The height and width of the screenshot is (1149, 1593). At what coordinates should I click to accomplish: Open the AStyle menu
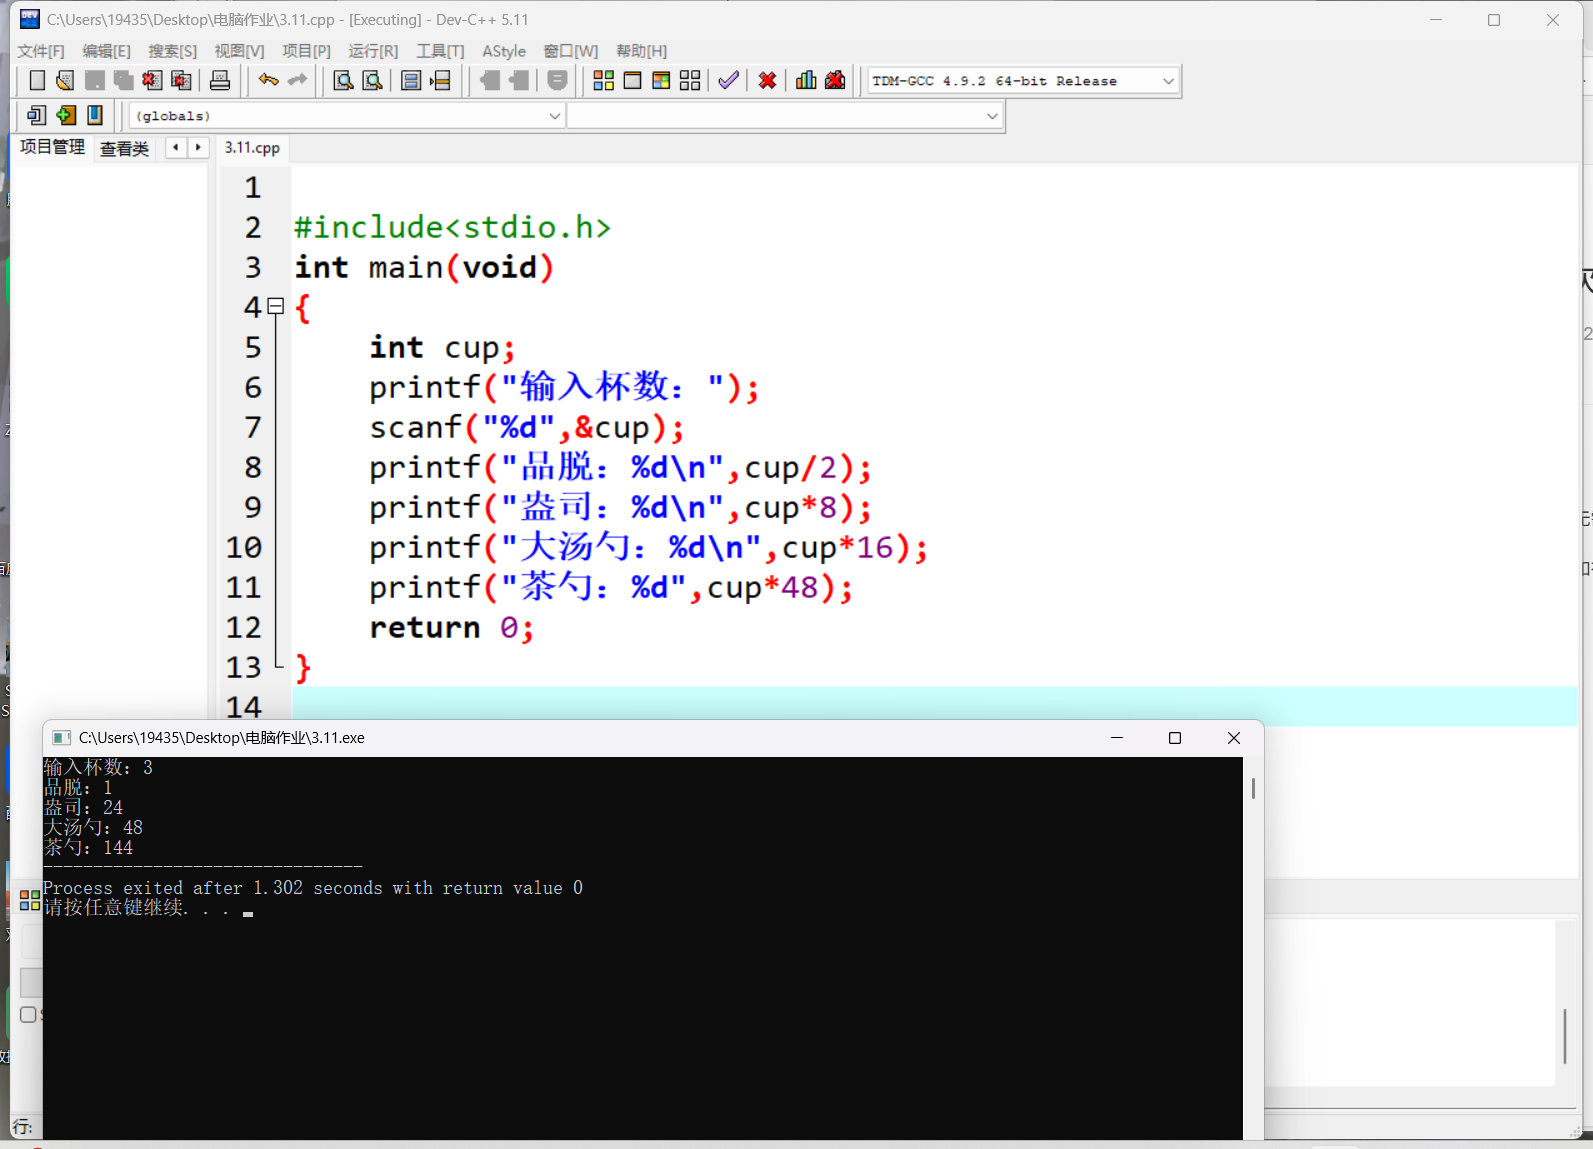click(504, 51)
